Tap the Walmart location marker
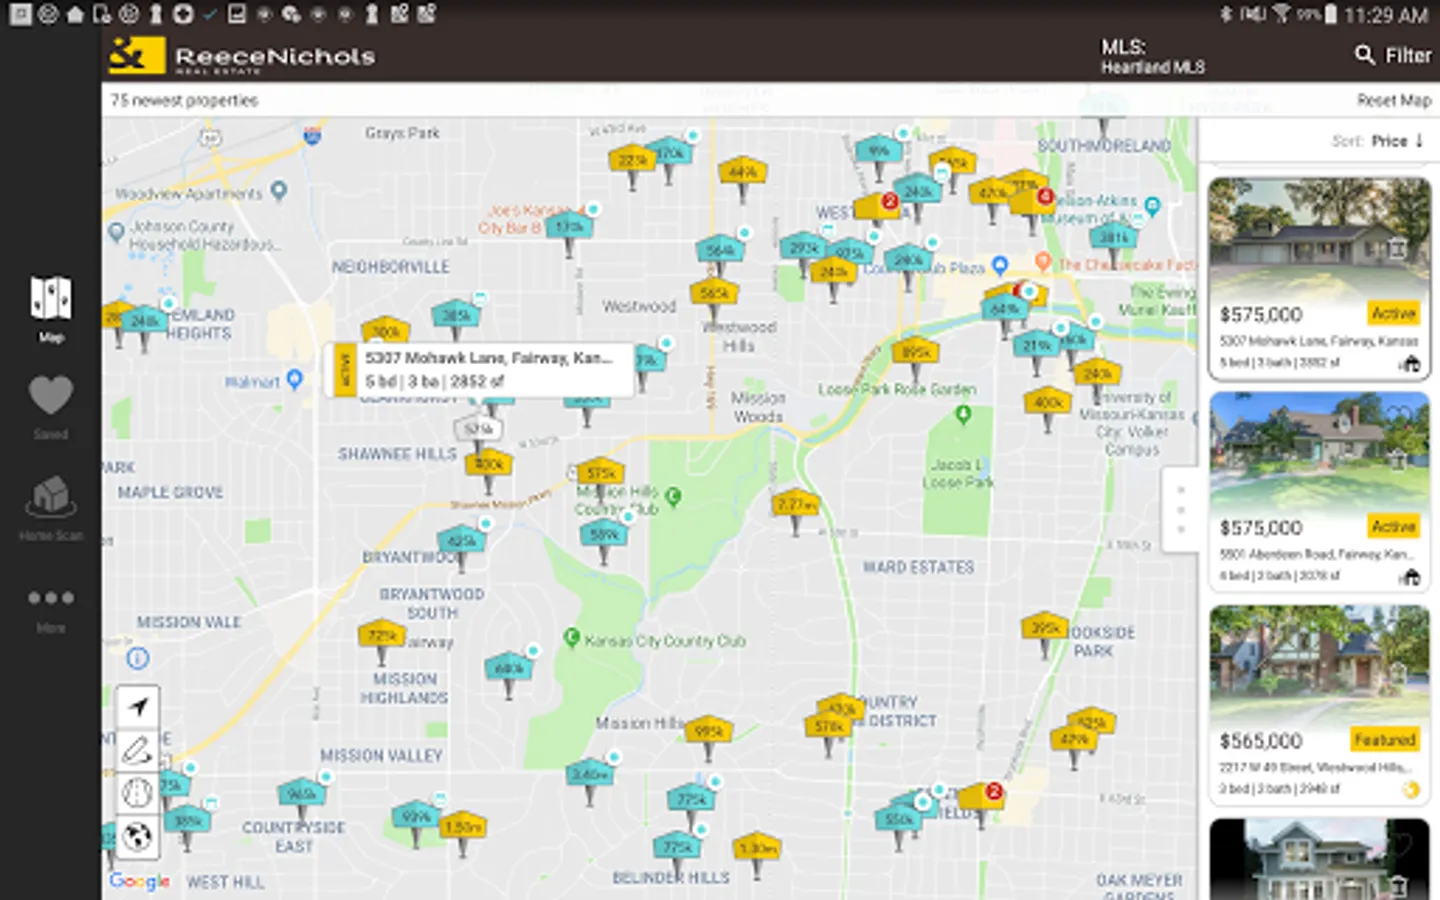This screenshot has width=1440, height=900. (294, 379)
